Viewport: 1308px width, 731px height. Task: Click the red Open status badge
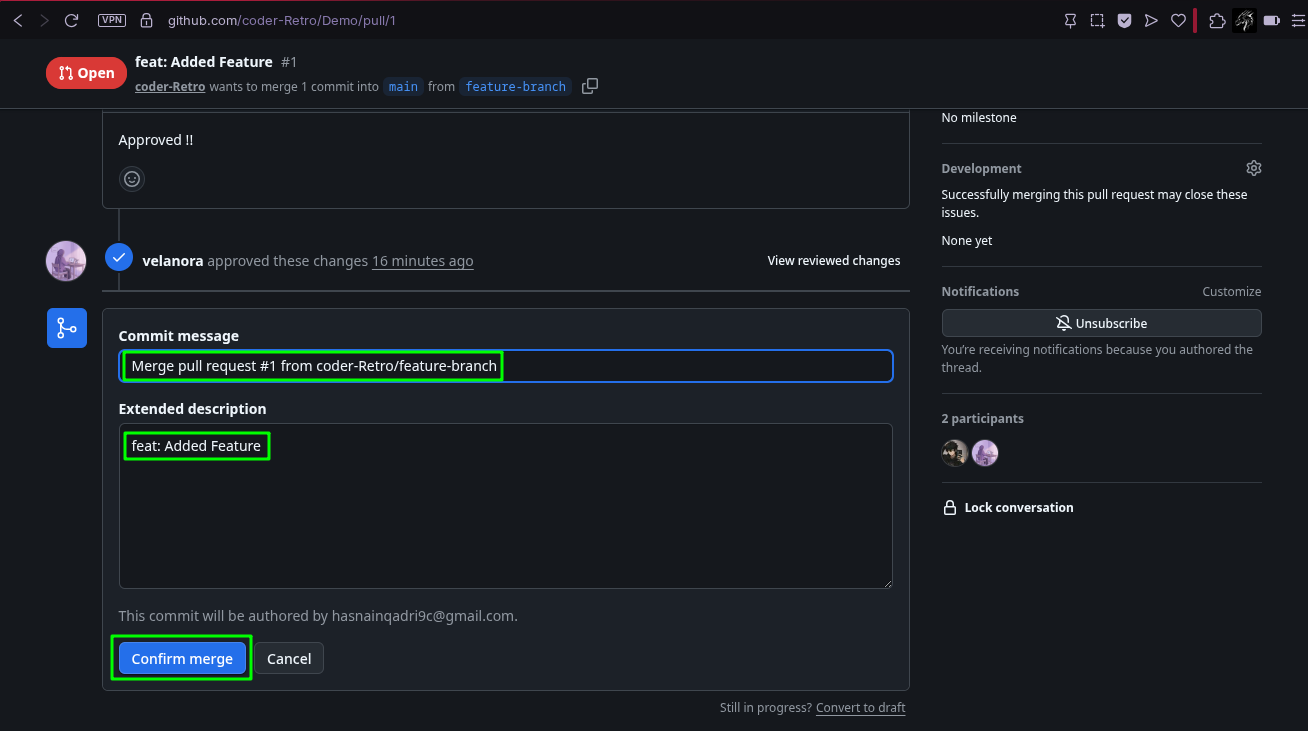pos(87,73)
